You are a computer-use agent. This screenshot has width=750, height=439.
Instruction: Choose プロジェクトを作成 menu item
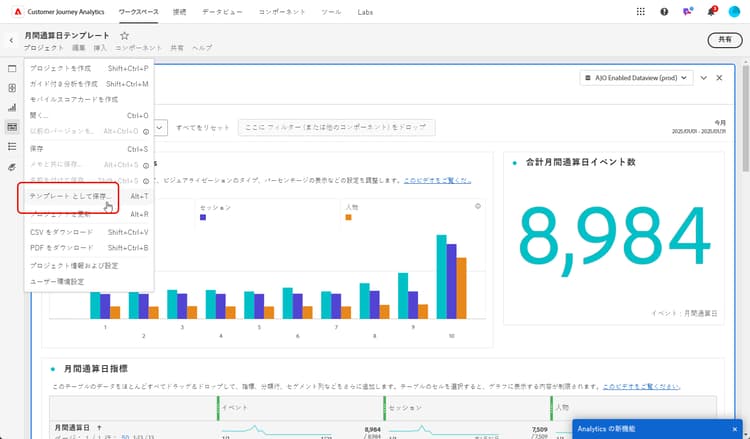click(x=89, y=68)
